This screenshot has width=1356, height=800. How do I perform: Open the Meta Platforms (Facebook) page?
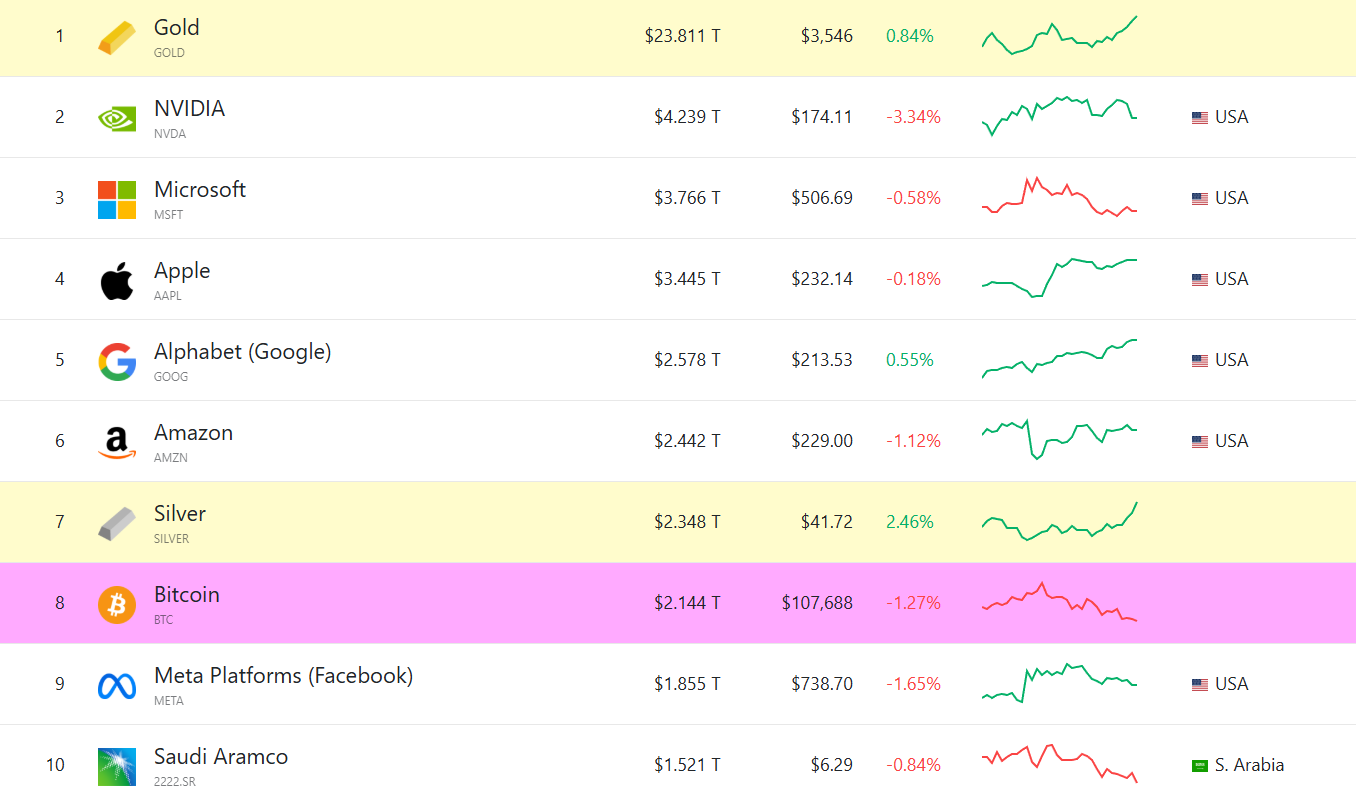pyautogui.click(x=283, y=676)
